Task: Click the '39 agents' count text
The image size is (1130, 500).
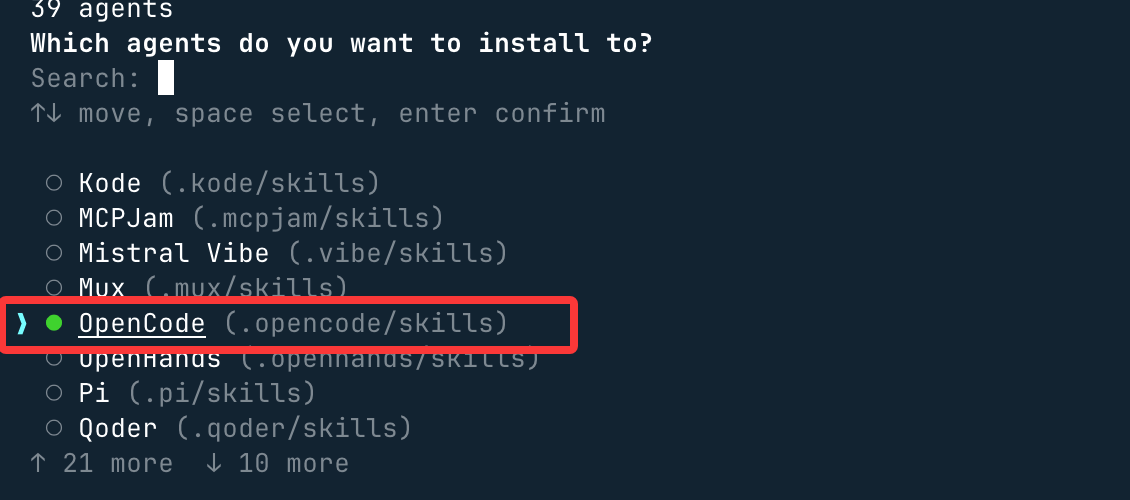Action: coord(102,10)
